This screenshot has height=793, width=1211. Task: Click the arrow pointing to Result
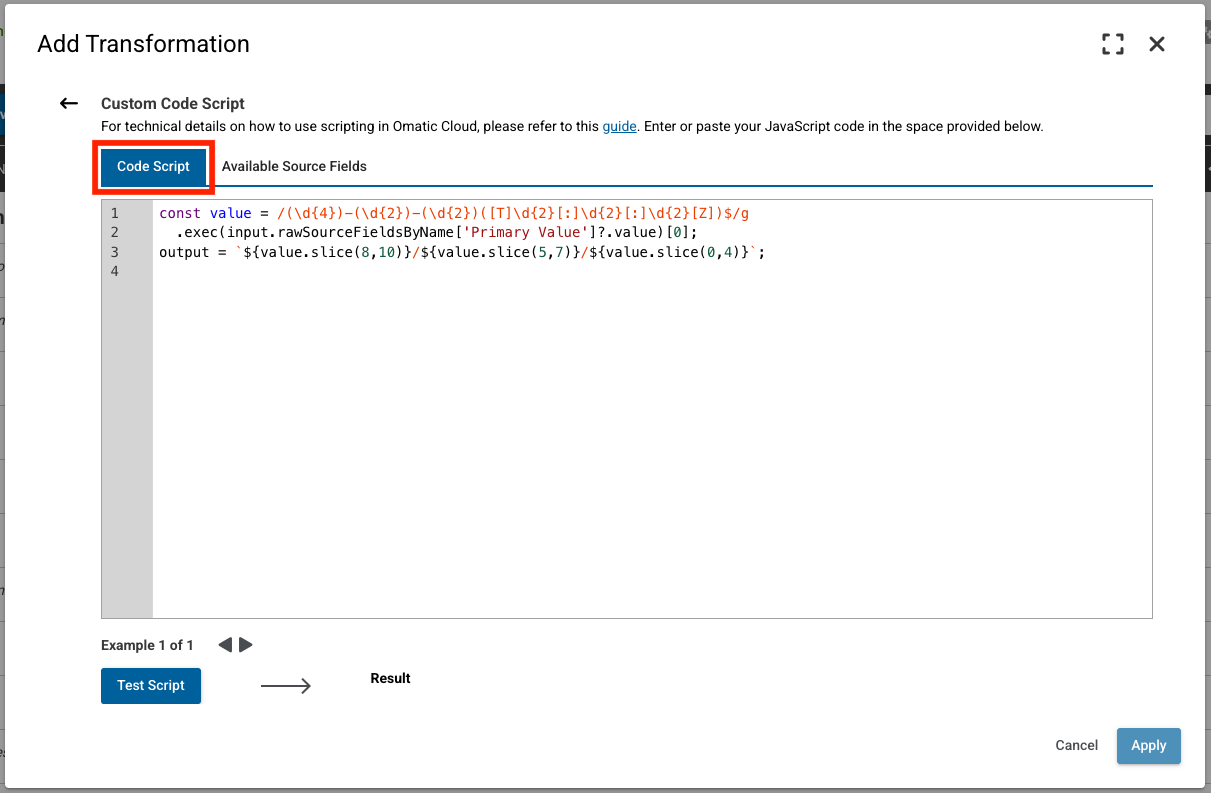pyautogui.click(x=286, y=685)
